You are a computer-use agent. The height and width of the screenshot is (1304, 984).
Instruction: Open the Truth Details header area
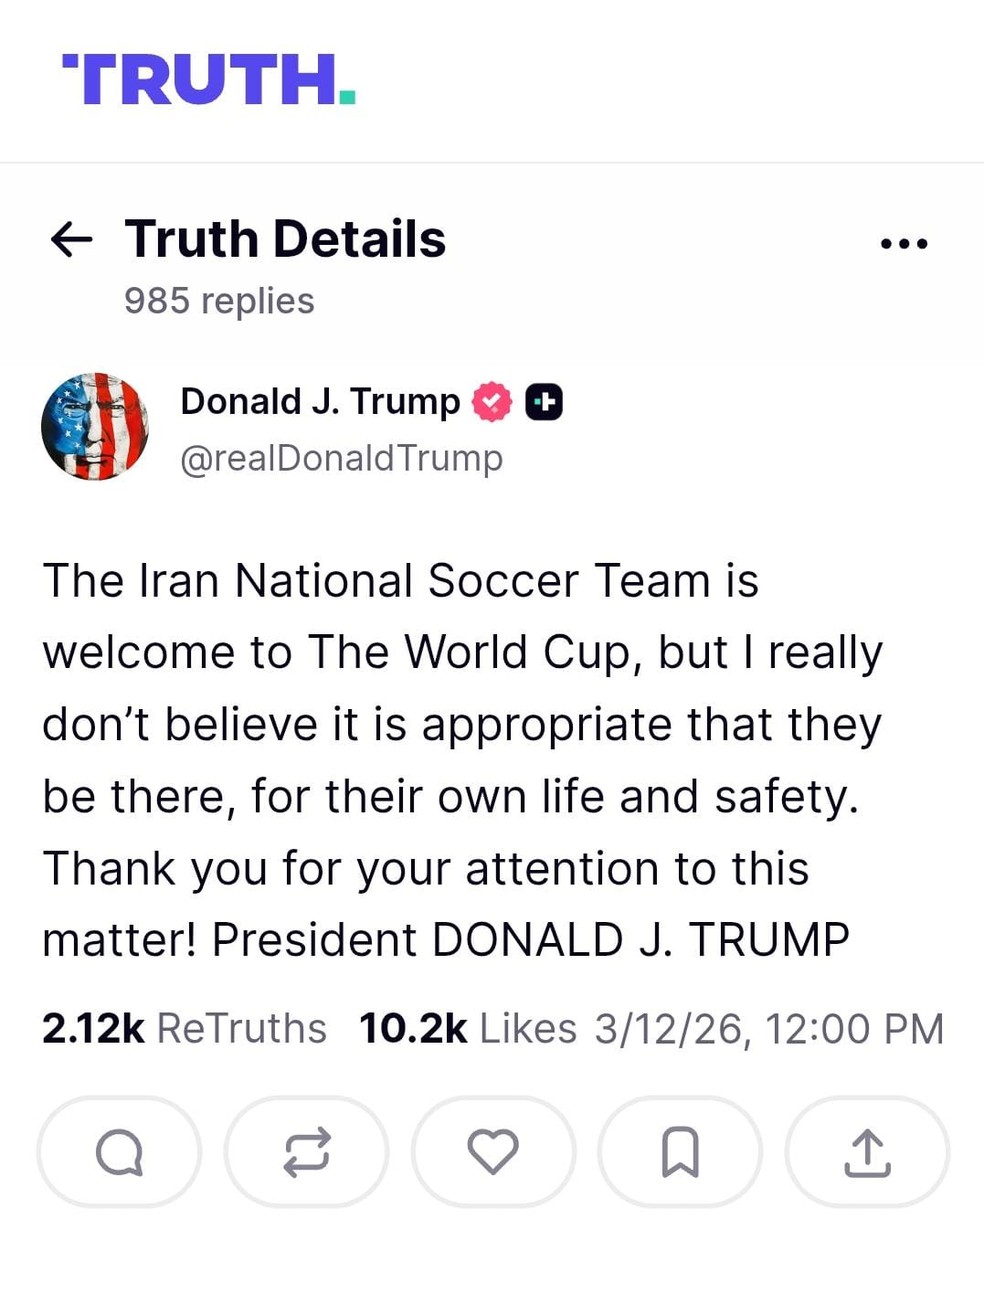point(284,238)
